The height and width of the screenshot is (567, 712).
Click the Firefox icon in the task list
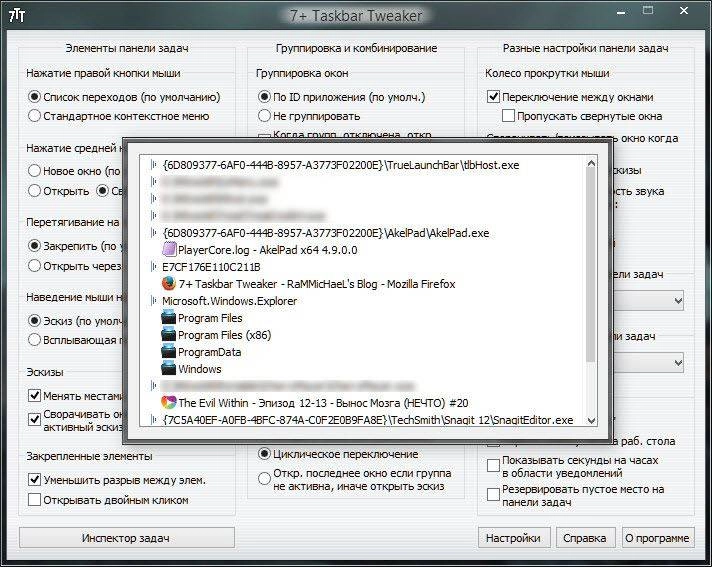click(168, 284)
